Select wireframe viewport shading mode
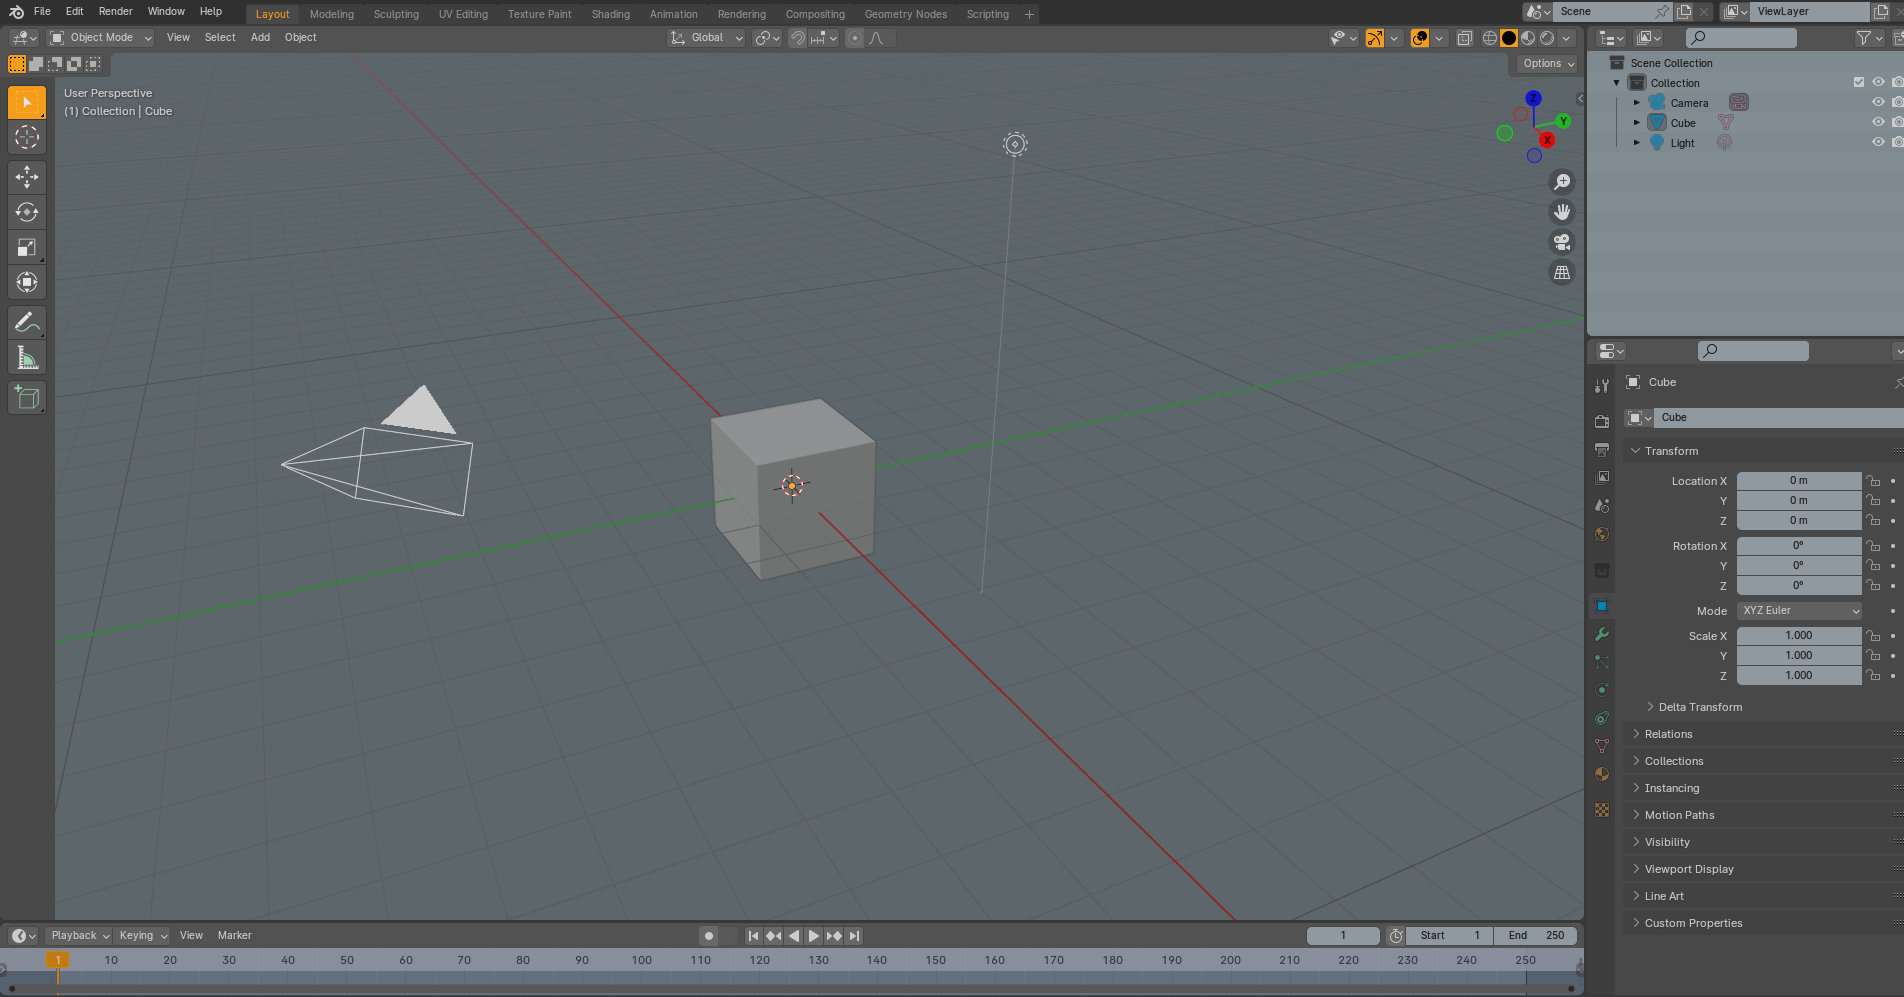This screenshot has height=997, width=1904. (1490, 38)
